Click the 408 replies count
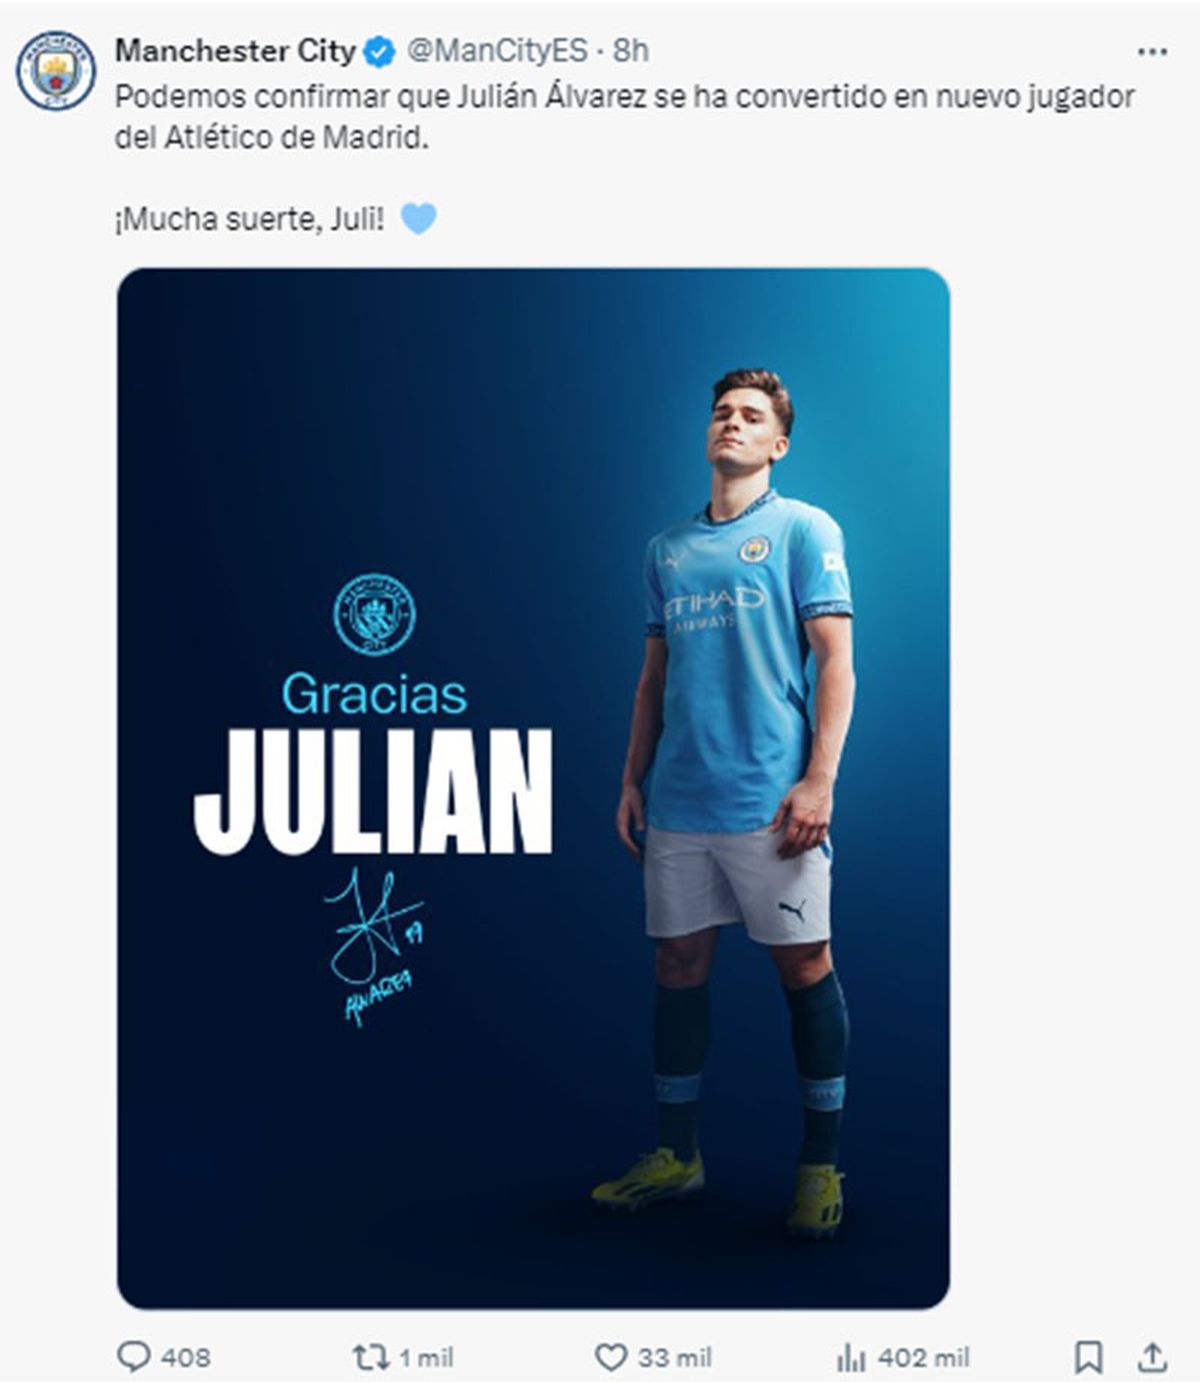1200x1382 pixels. click(x=185, y=1357)
